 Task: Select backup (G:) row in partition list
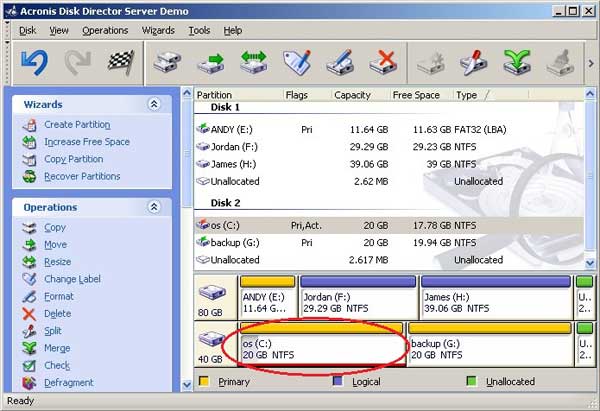click(x=389, y=243)
